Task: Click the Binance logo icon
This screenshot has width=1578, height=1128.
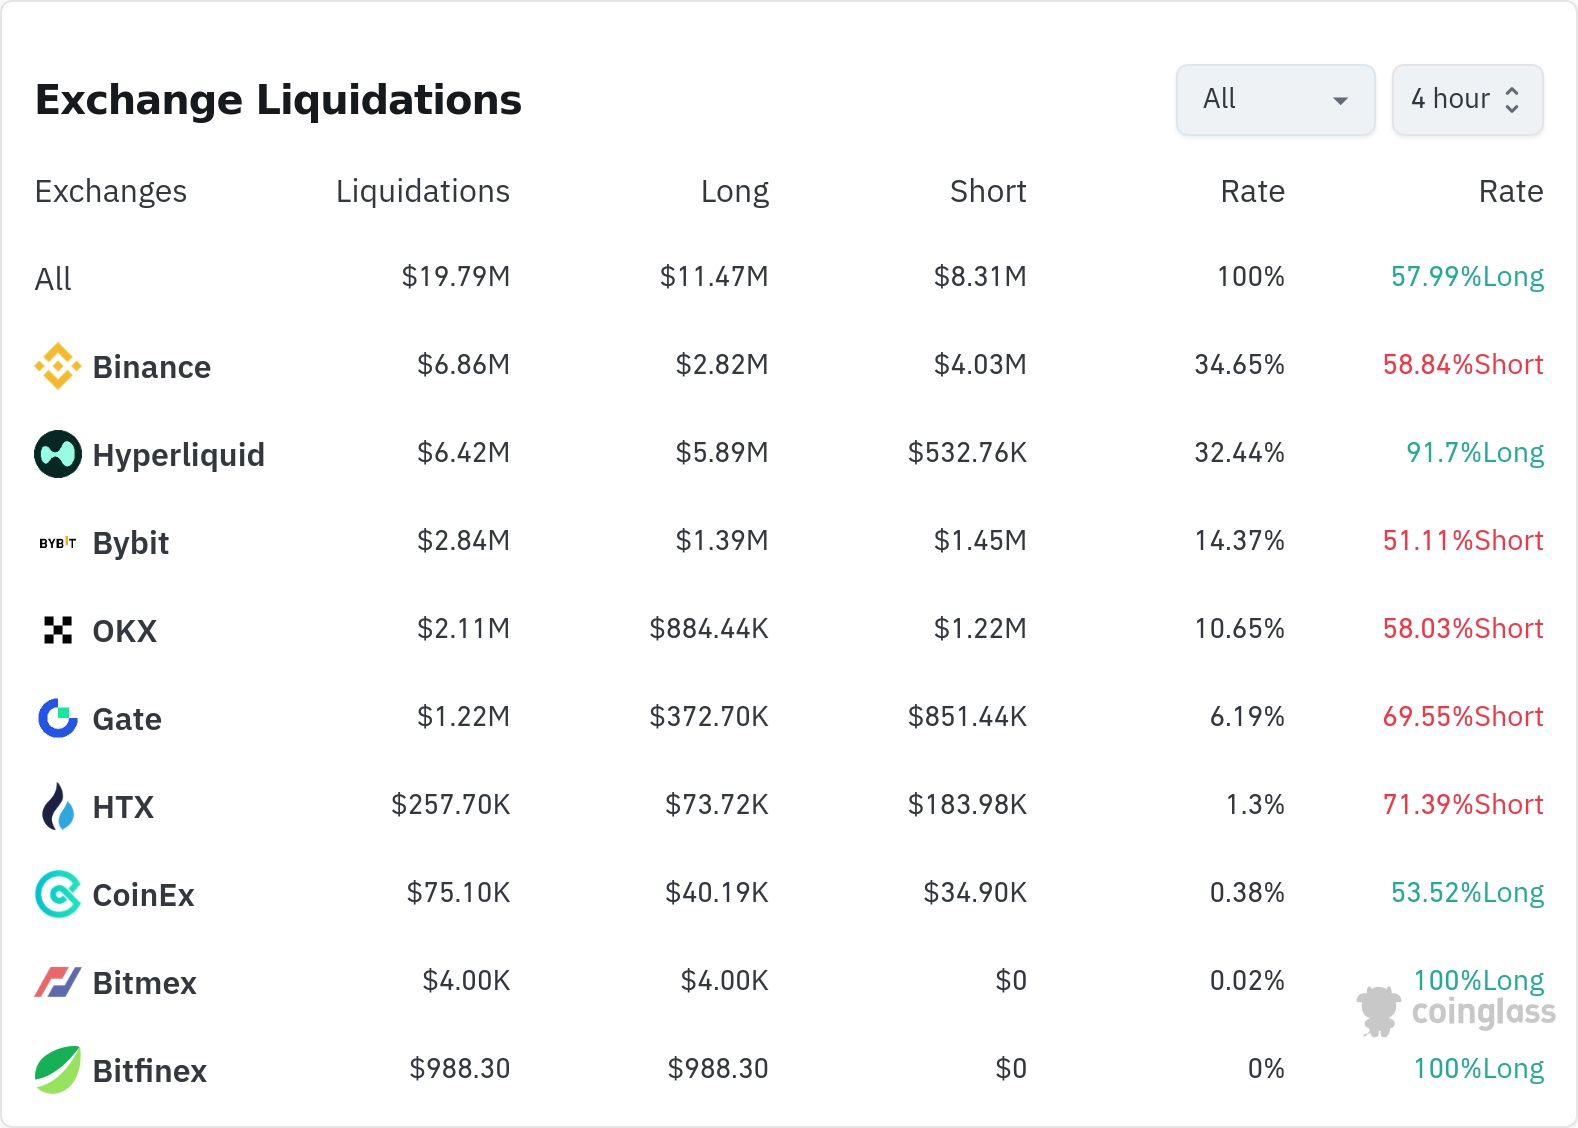Action: point(58,366)
